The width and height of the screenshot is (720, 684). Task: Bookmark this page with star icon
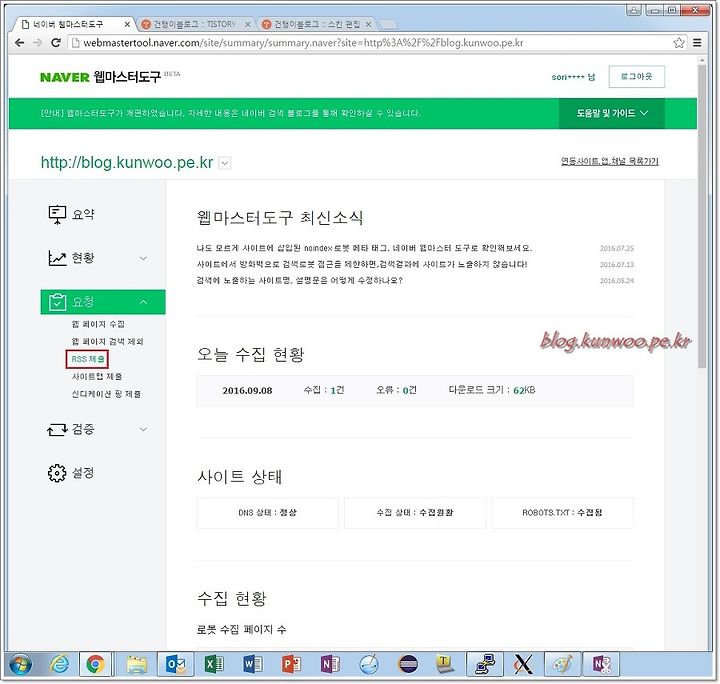tap(679, 43)
